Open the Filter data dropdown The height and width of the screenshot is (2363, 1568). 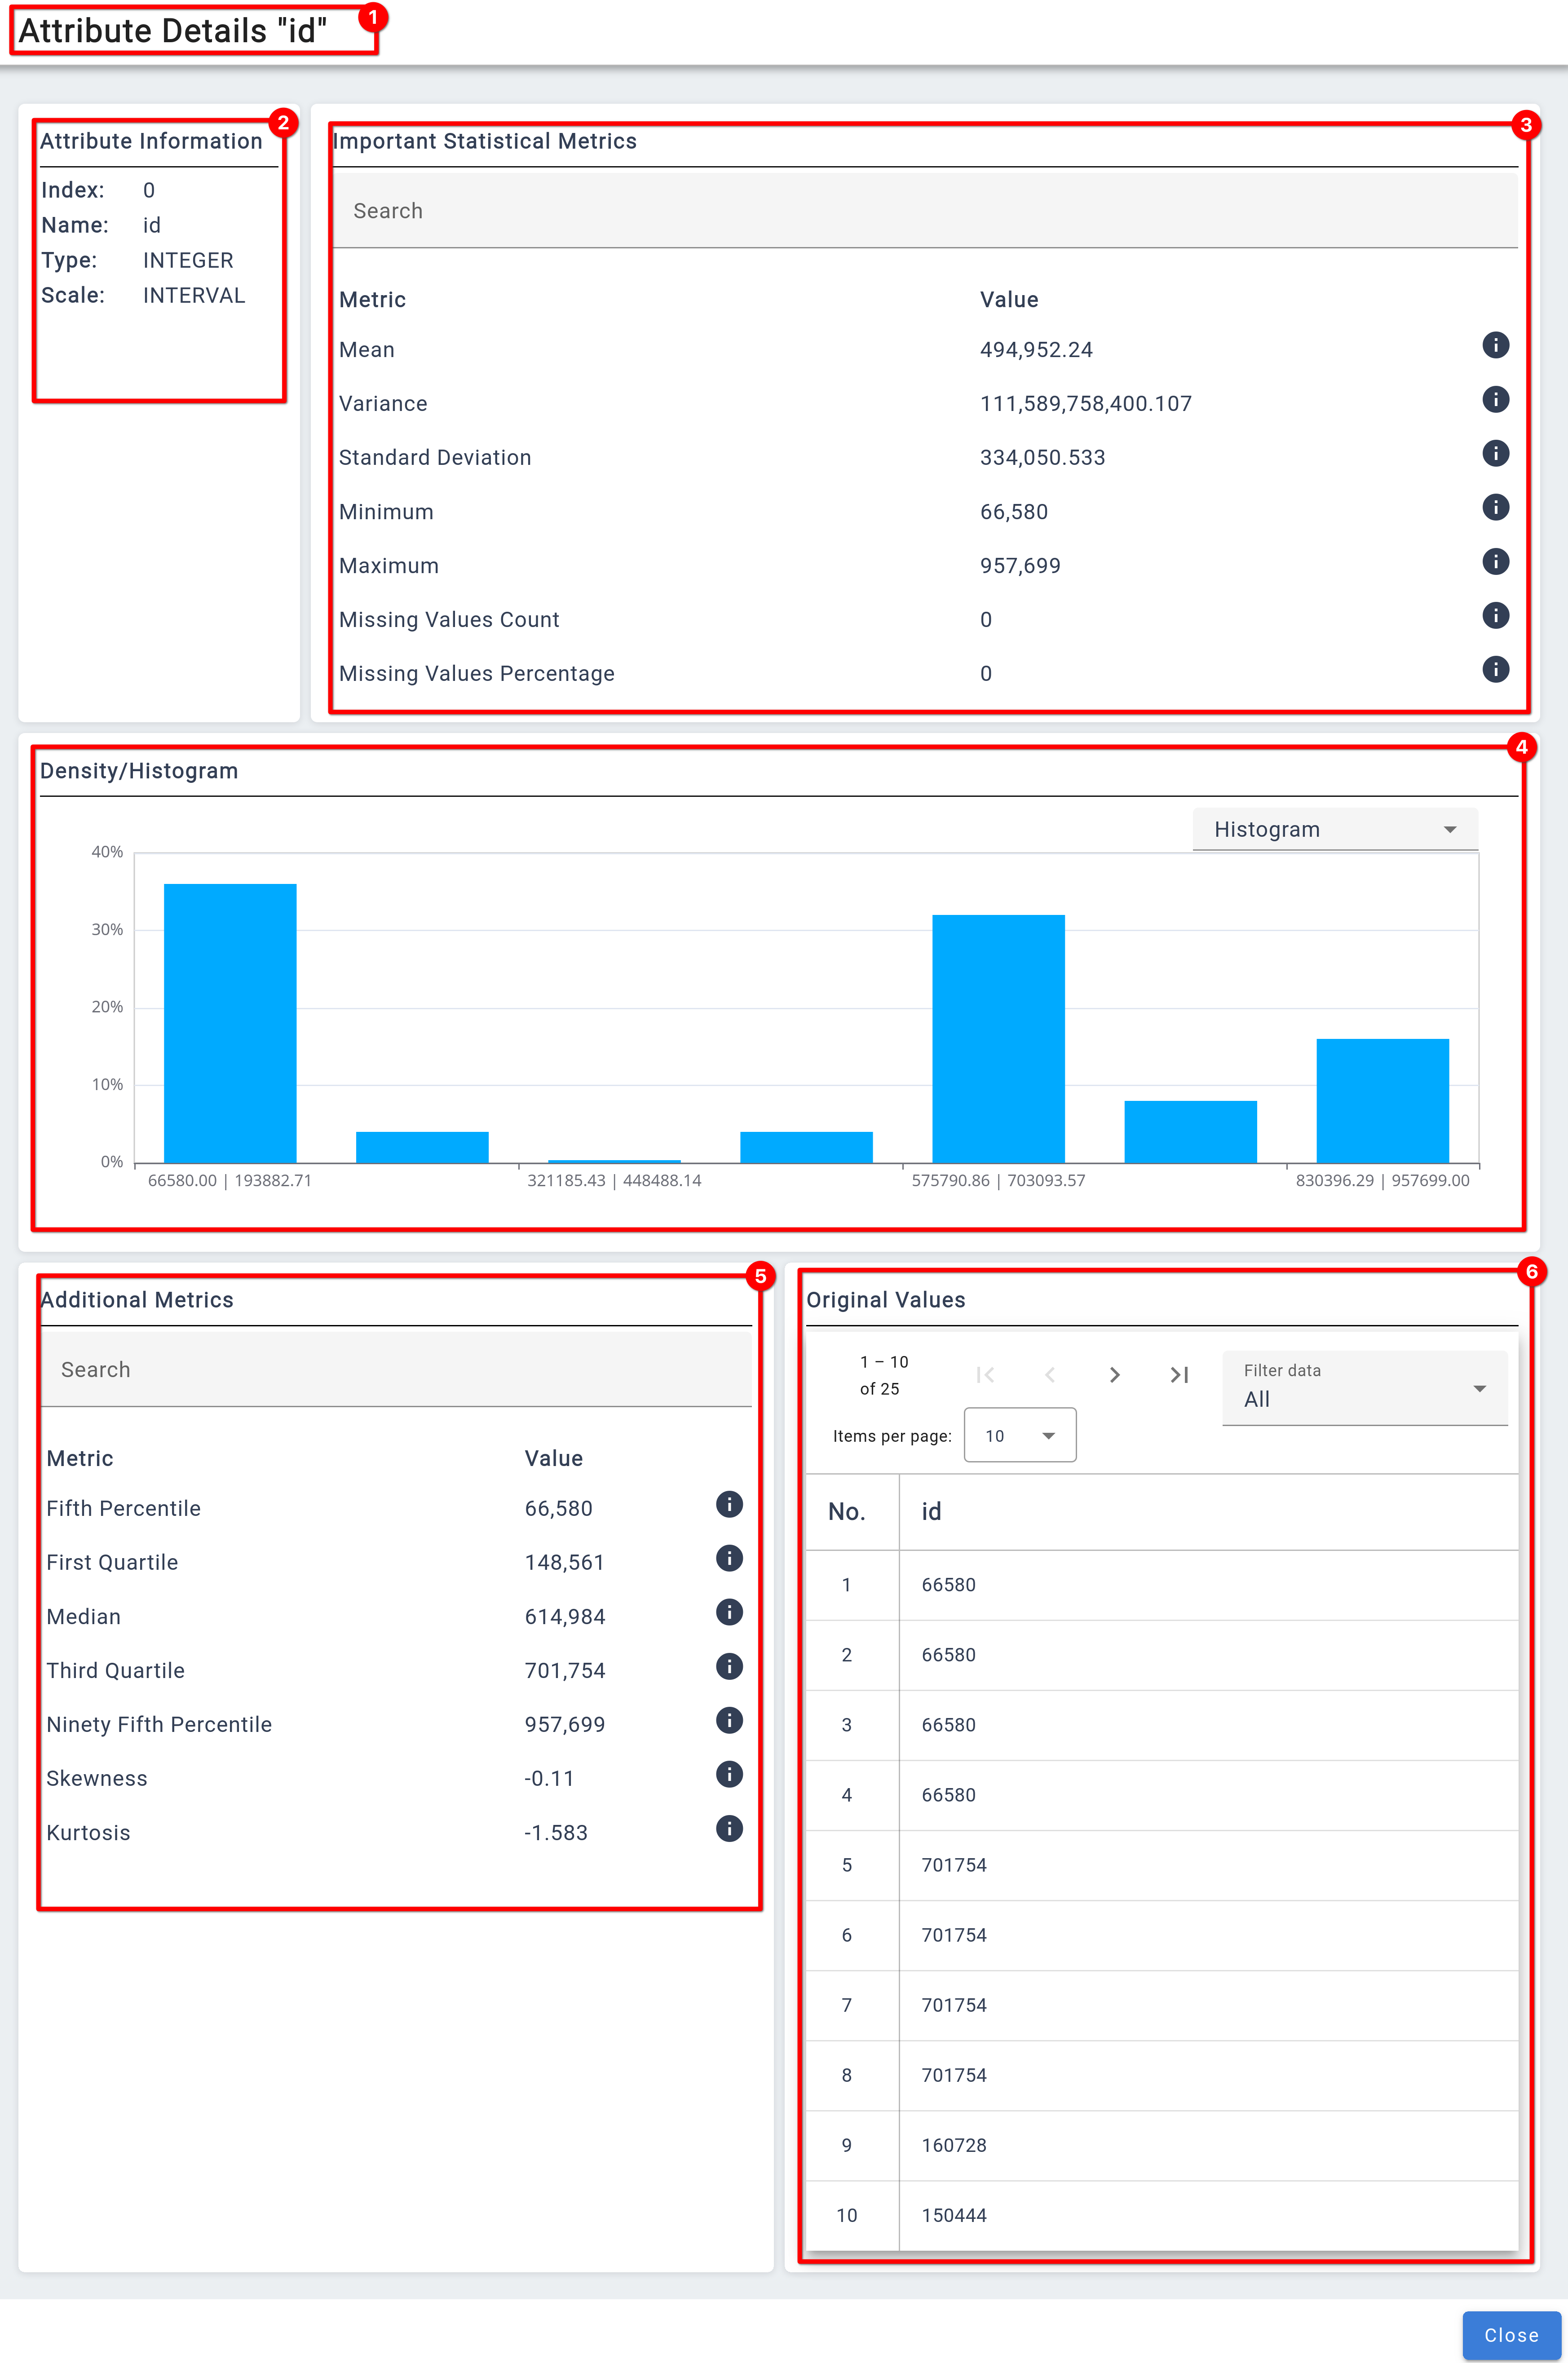point(1364,1388)
